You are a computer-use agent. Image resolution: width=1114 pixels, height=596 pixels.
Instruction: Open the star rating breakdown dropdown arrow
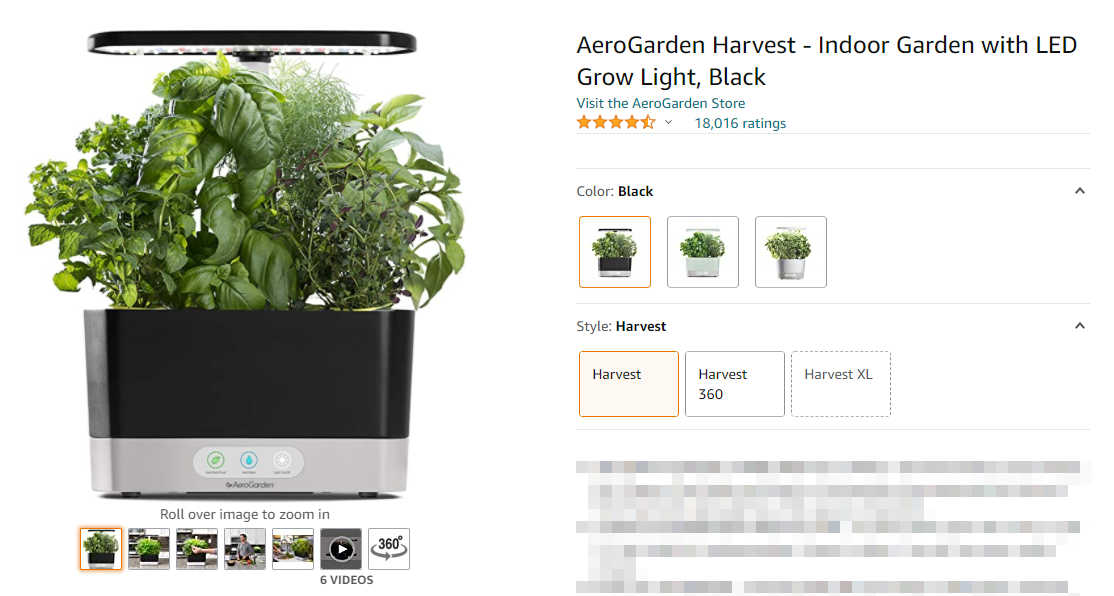tap(669, 122)
